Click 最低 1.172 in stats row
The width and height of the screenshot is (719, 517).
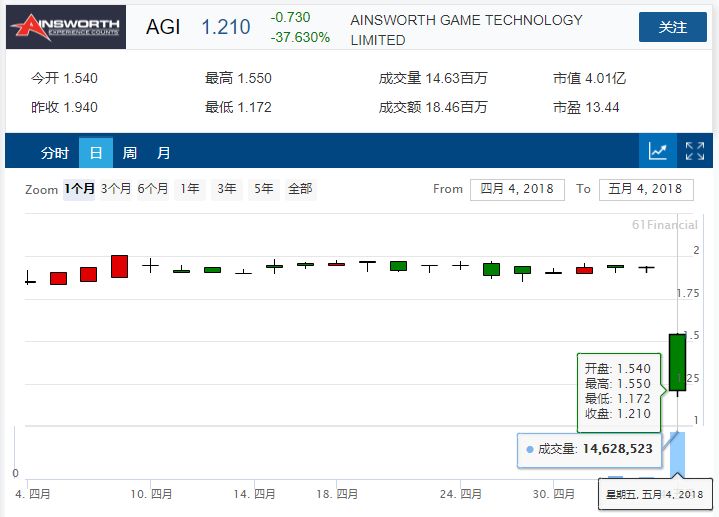(x=238, y=107)
